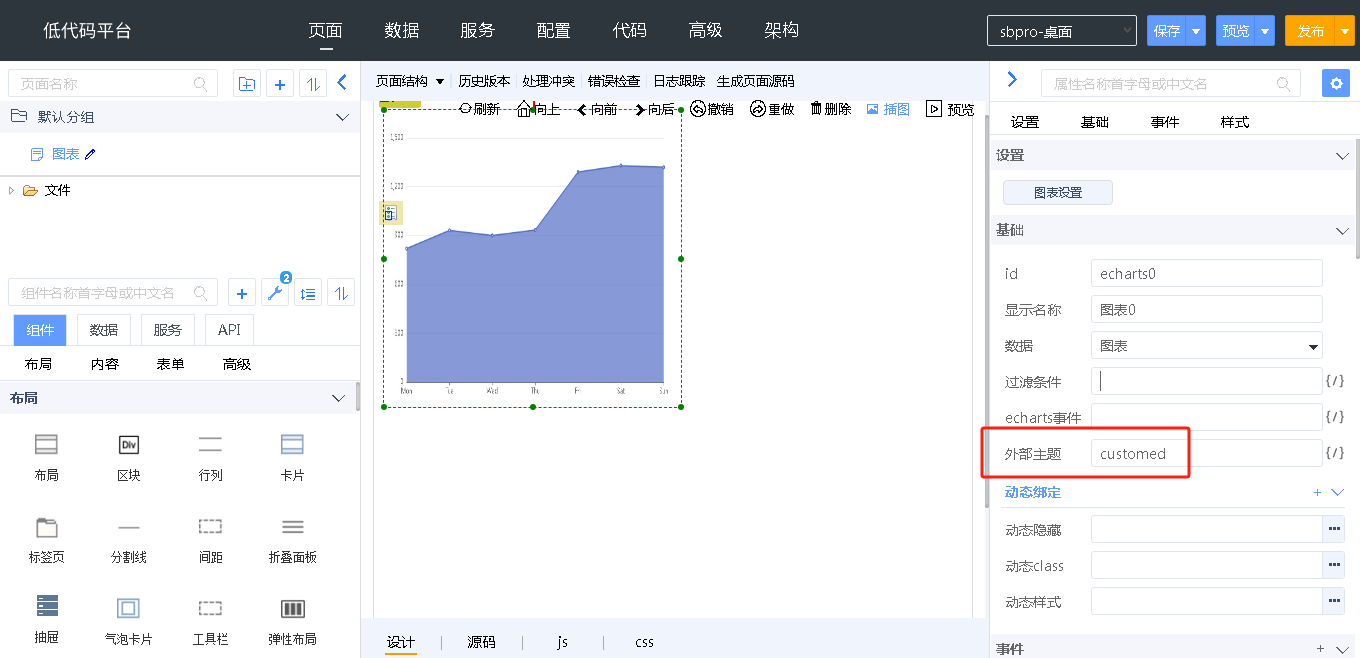Collapse the left panel with blue chevron
Image resolution: width=1360 pixels, height=658 pixels.
pyautogui.click(x=342, y=83)
